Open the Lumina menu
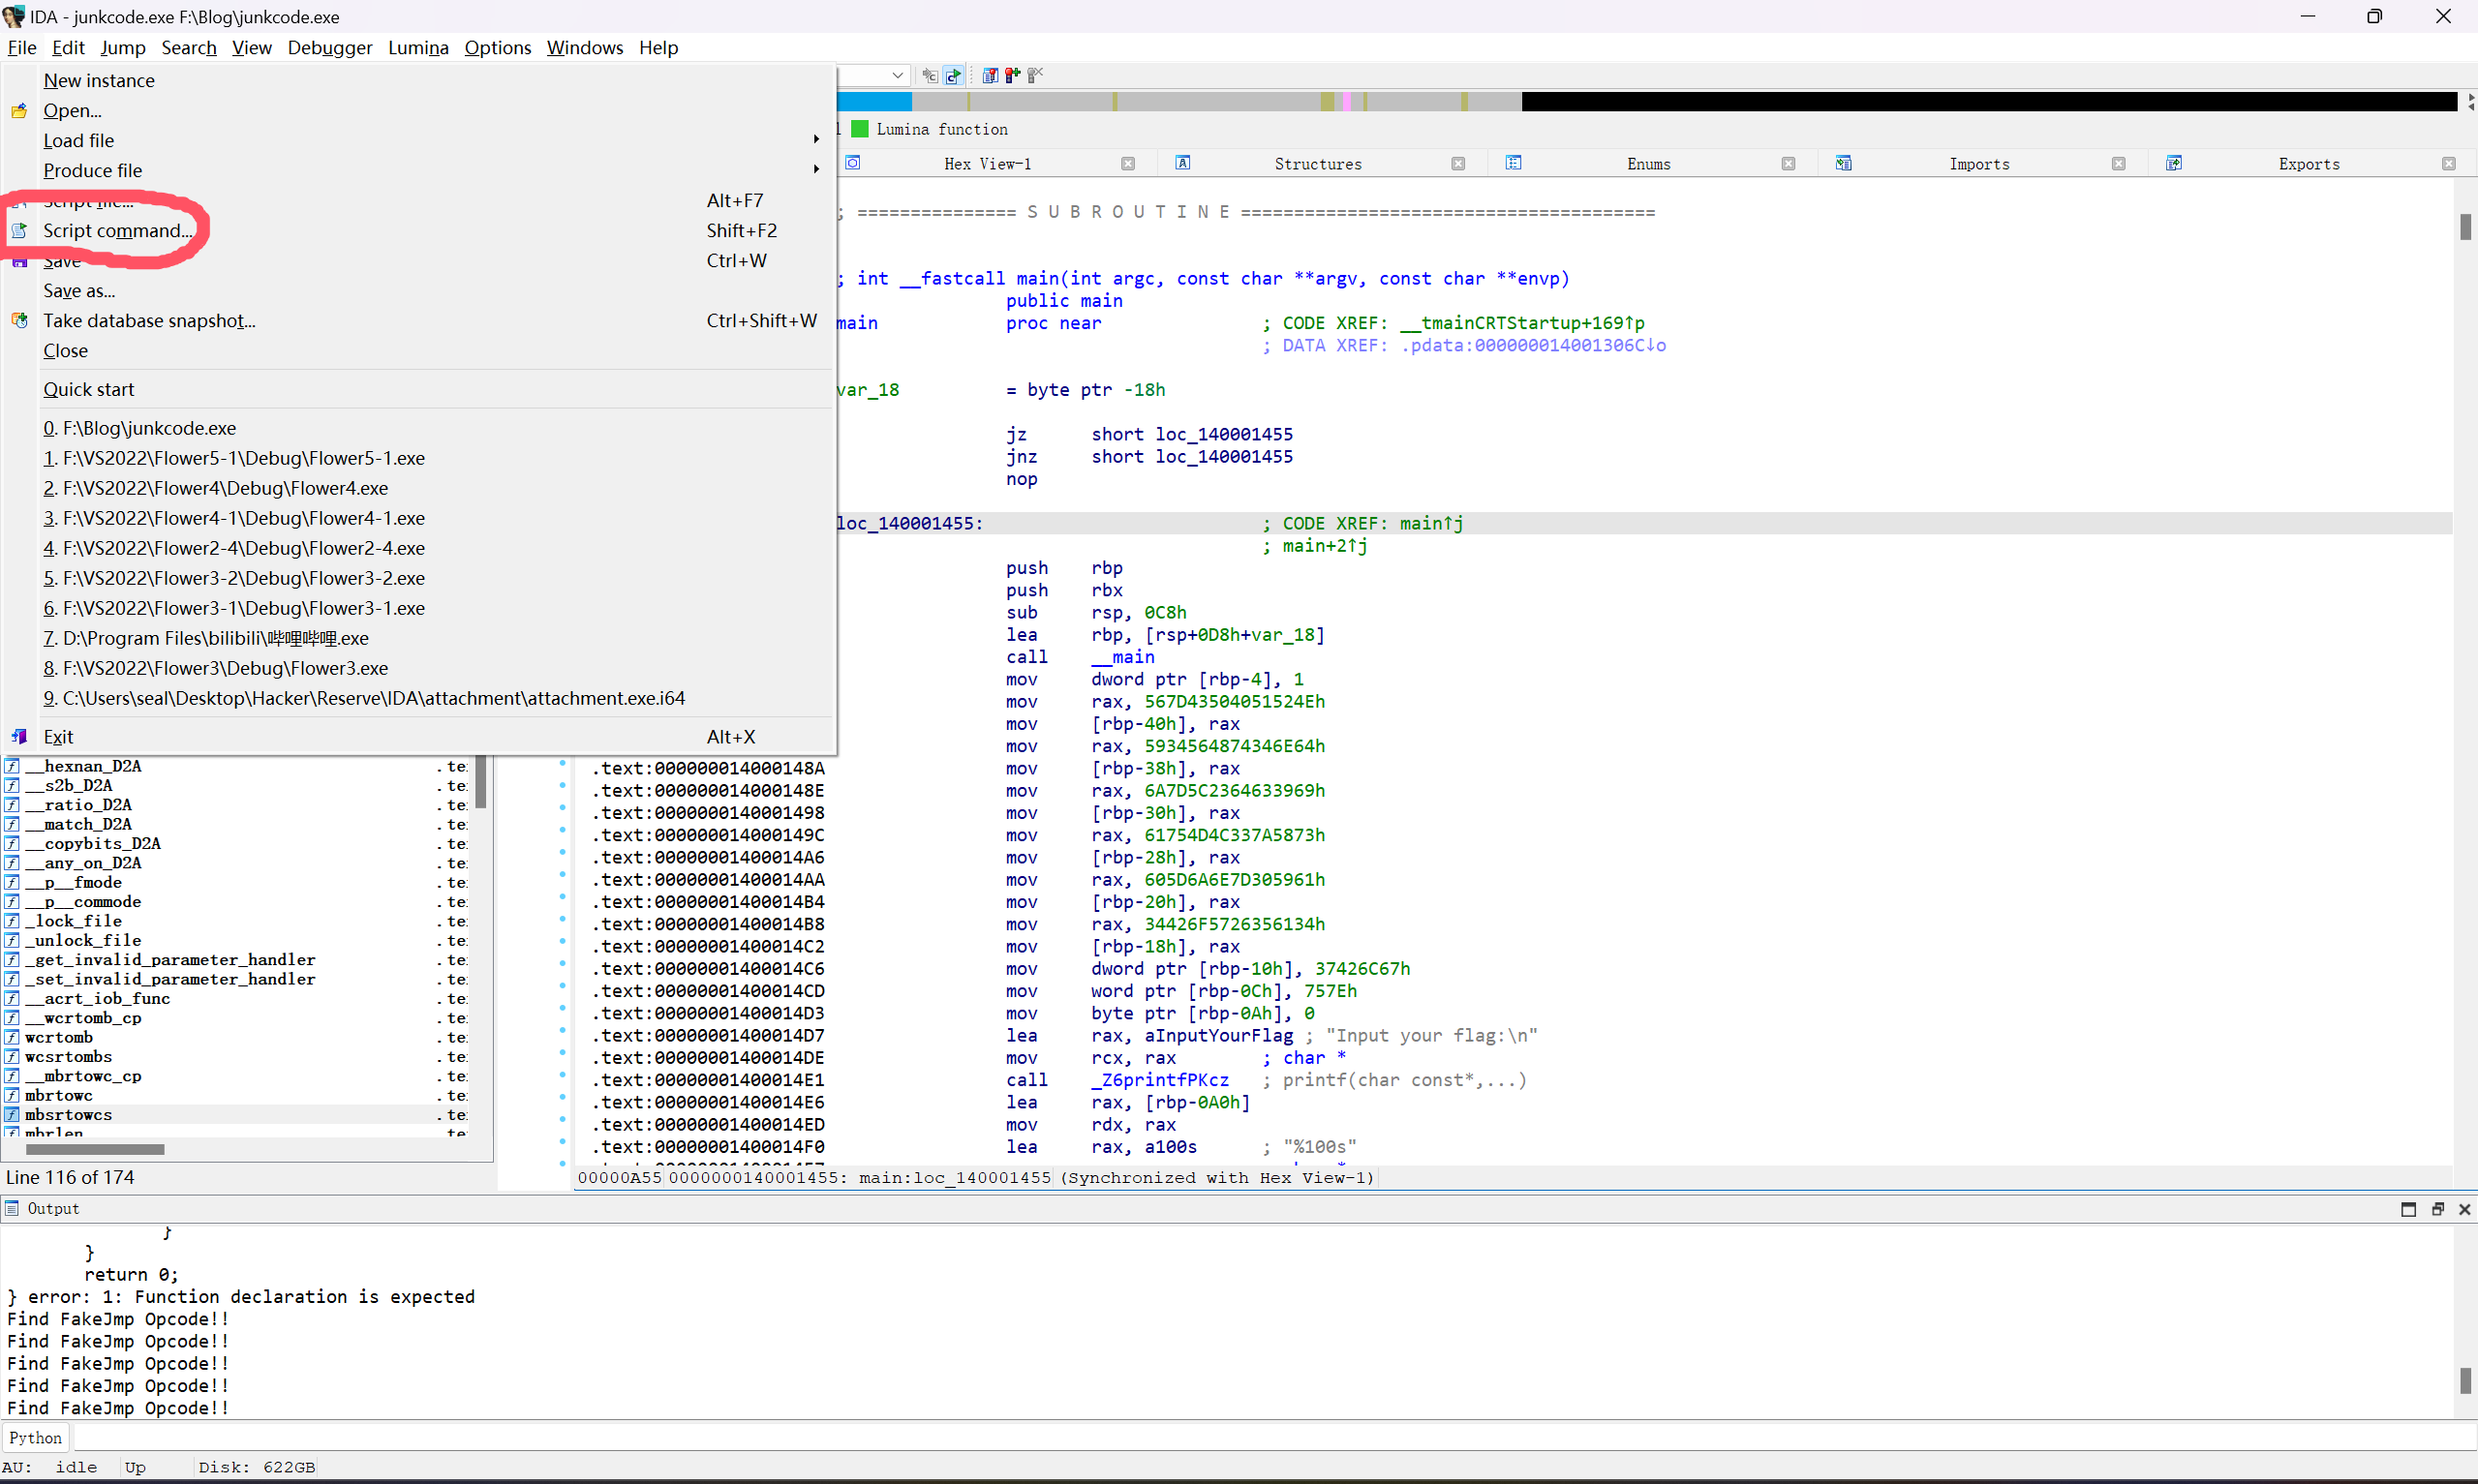 [x=418, y=47]
